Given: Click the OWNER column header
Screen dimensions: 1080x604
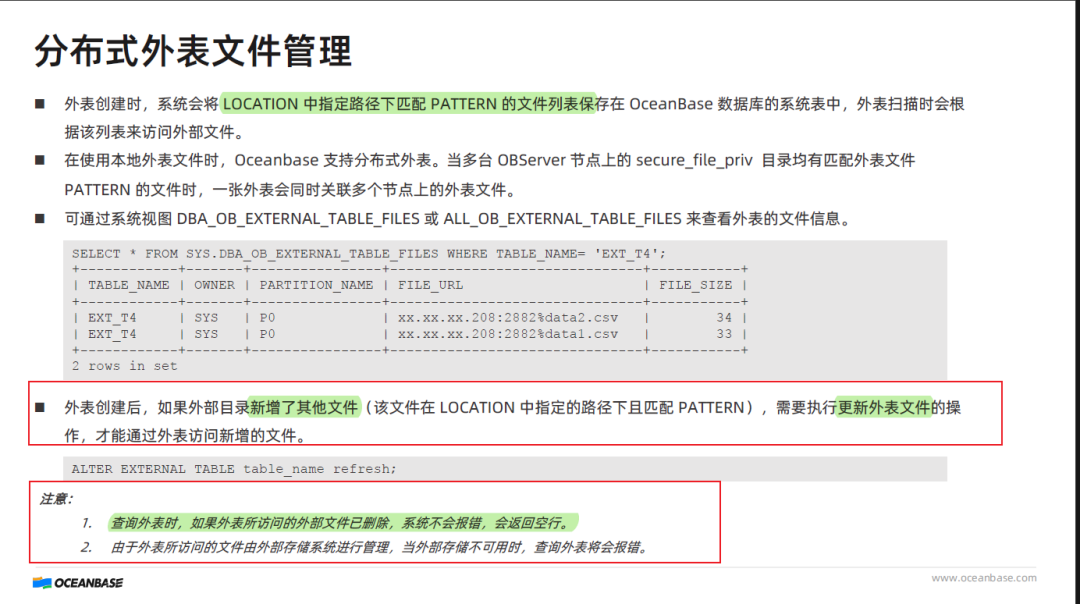Looking at the screenshot, I should [214, 285].
